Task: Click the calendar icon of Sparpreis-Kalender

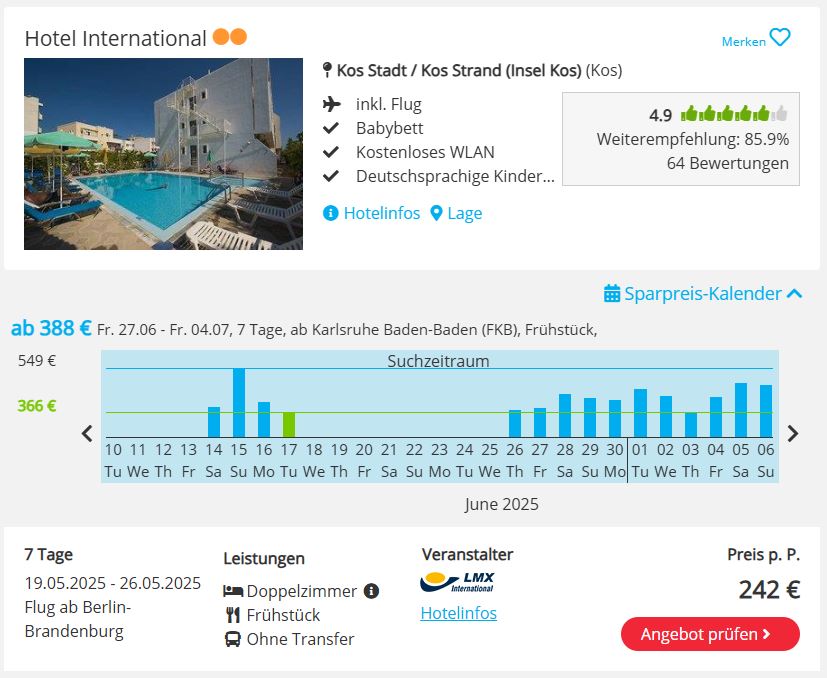Action: [x=612, y=293]
